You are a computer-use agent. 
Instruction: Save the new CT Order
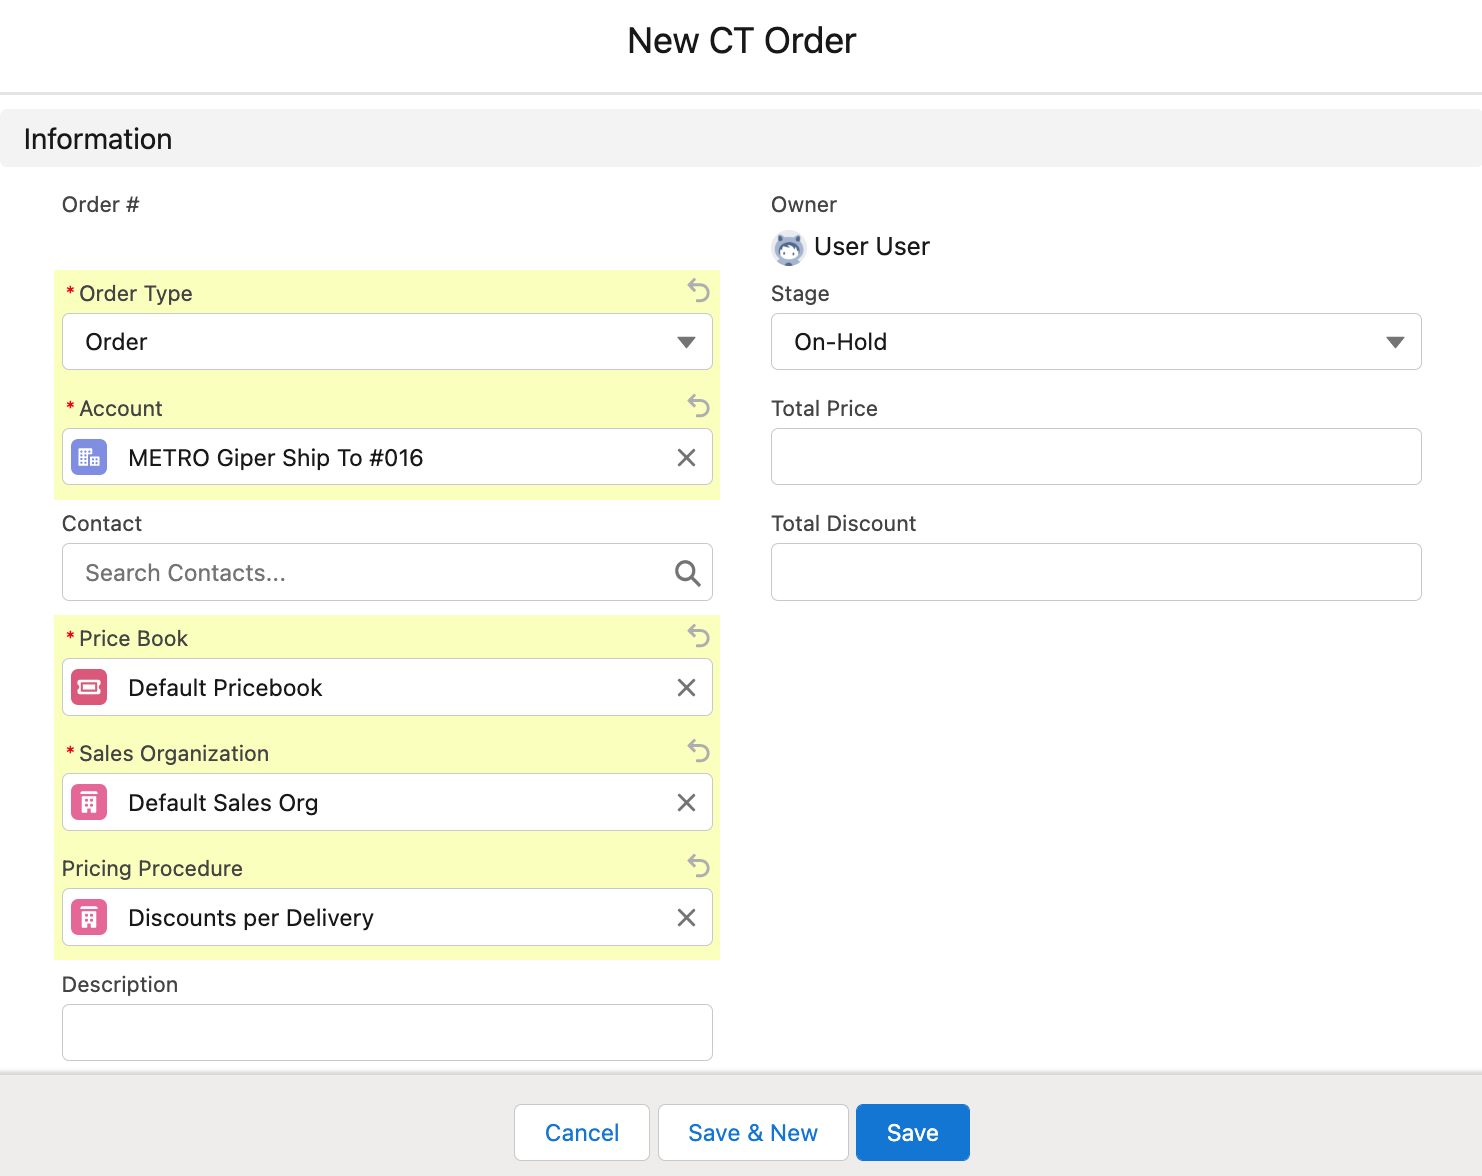click(912, 1133)
